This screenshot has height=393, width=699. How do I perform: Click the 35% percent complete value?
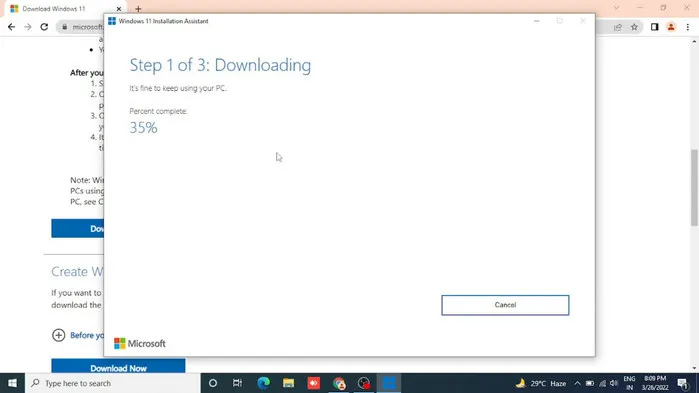click(x=144, y=128)
